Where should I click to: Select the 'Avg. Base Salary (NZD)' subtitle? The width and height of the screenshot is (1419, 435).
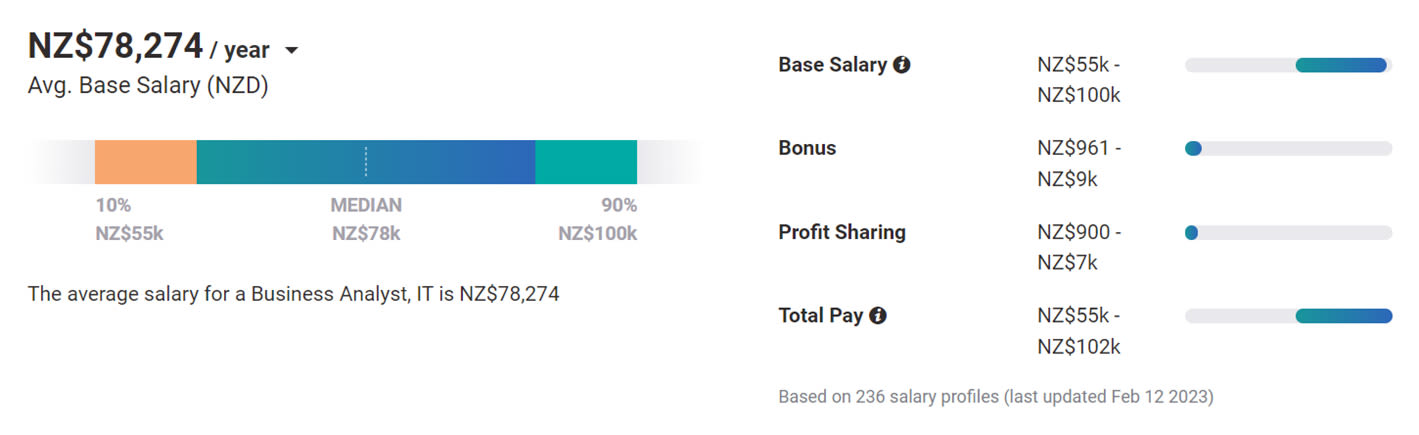click(148, 86)
